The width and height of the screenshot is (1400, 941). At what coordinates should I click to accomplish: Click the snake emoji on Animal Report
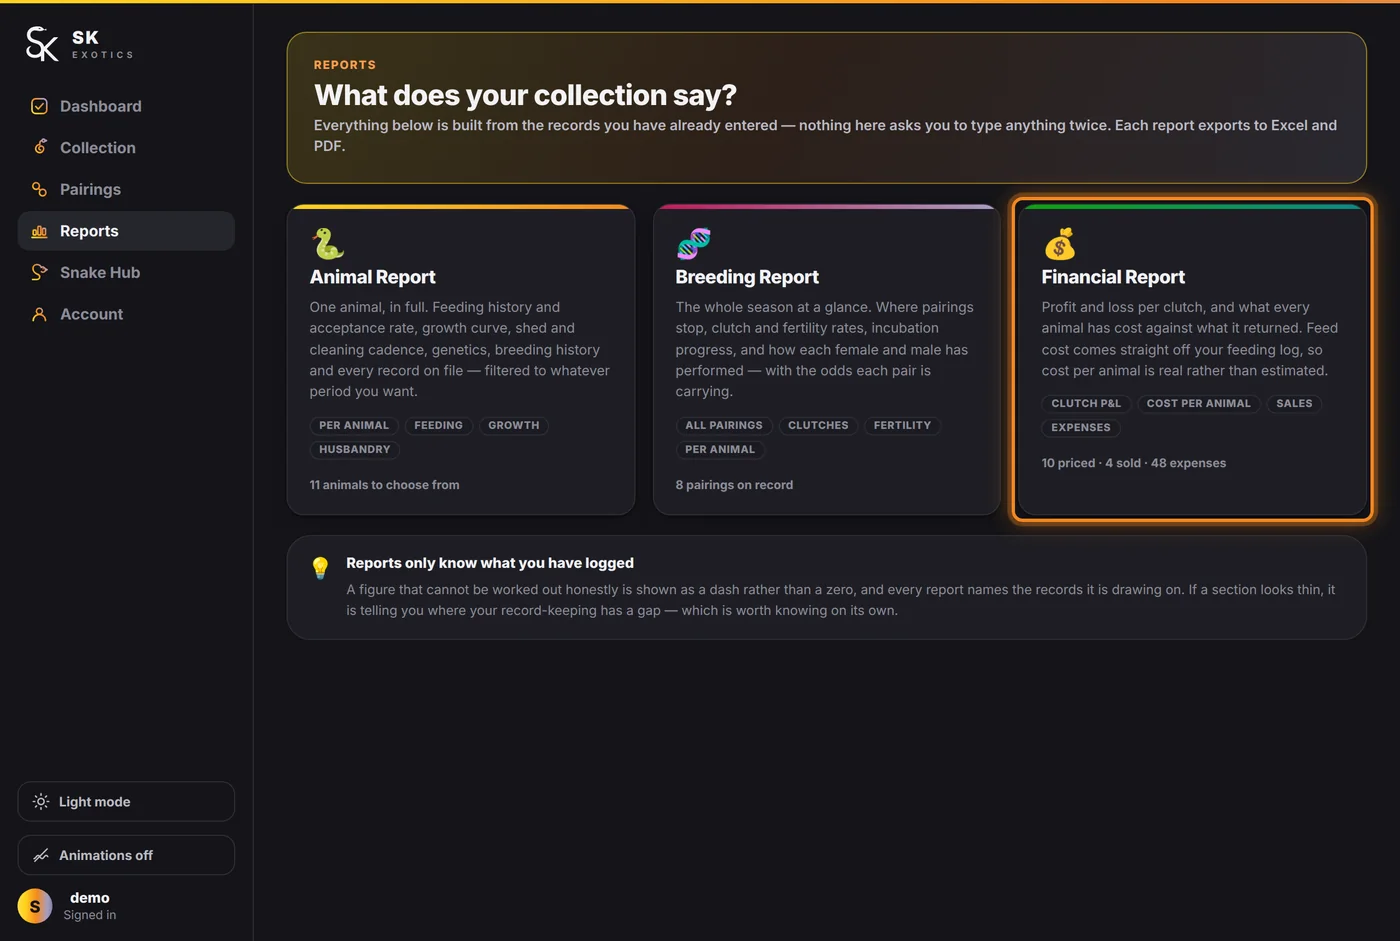tap(327, 243)
